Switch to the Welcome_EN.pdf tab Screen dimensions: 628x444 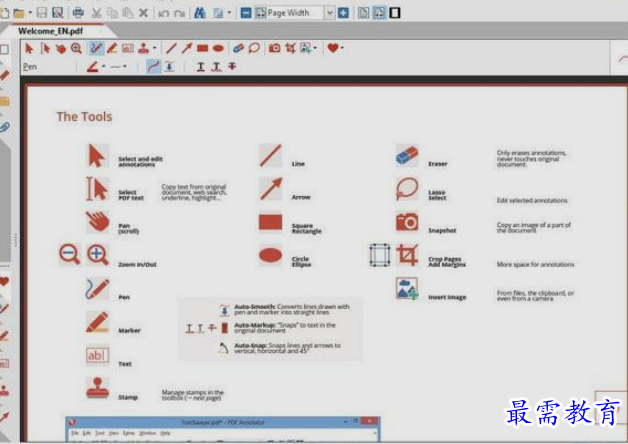pyautogui.click(x=50, y=31)
